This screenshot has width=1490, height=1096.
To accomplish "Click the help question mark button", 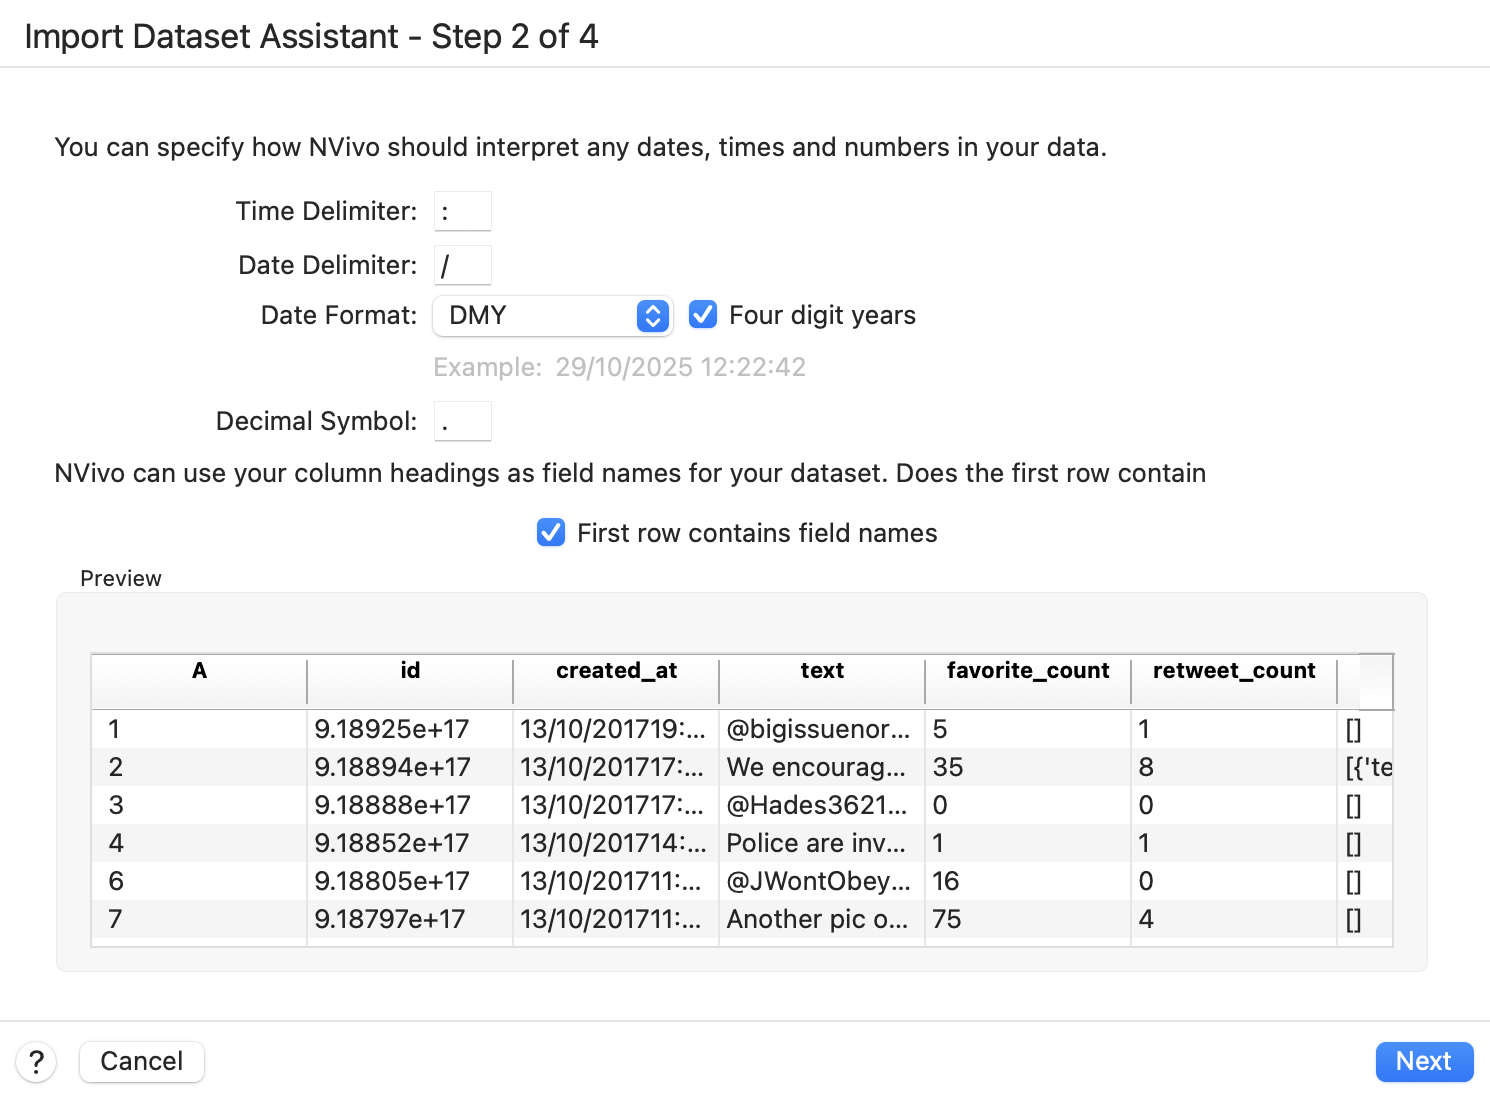I will pos(36,1061).
